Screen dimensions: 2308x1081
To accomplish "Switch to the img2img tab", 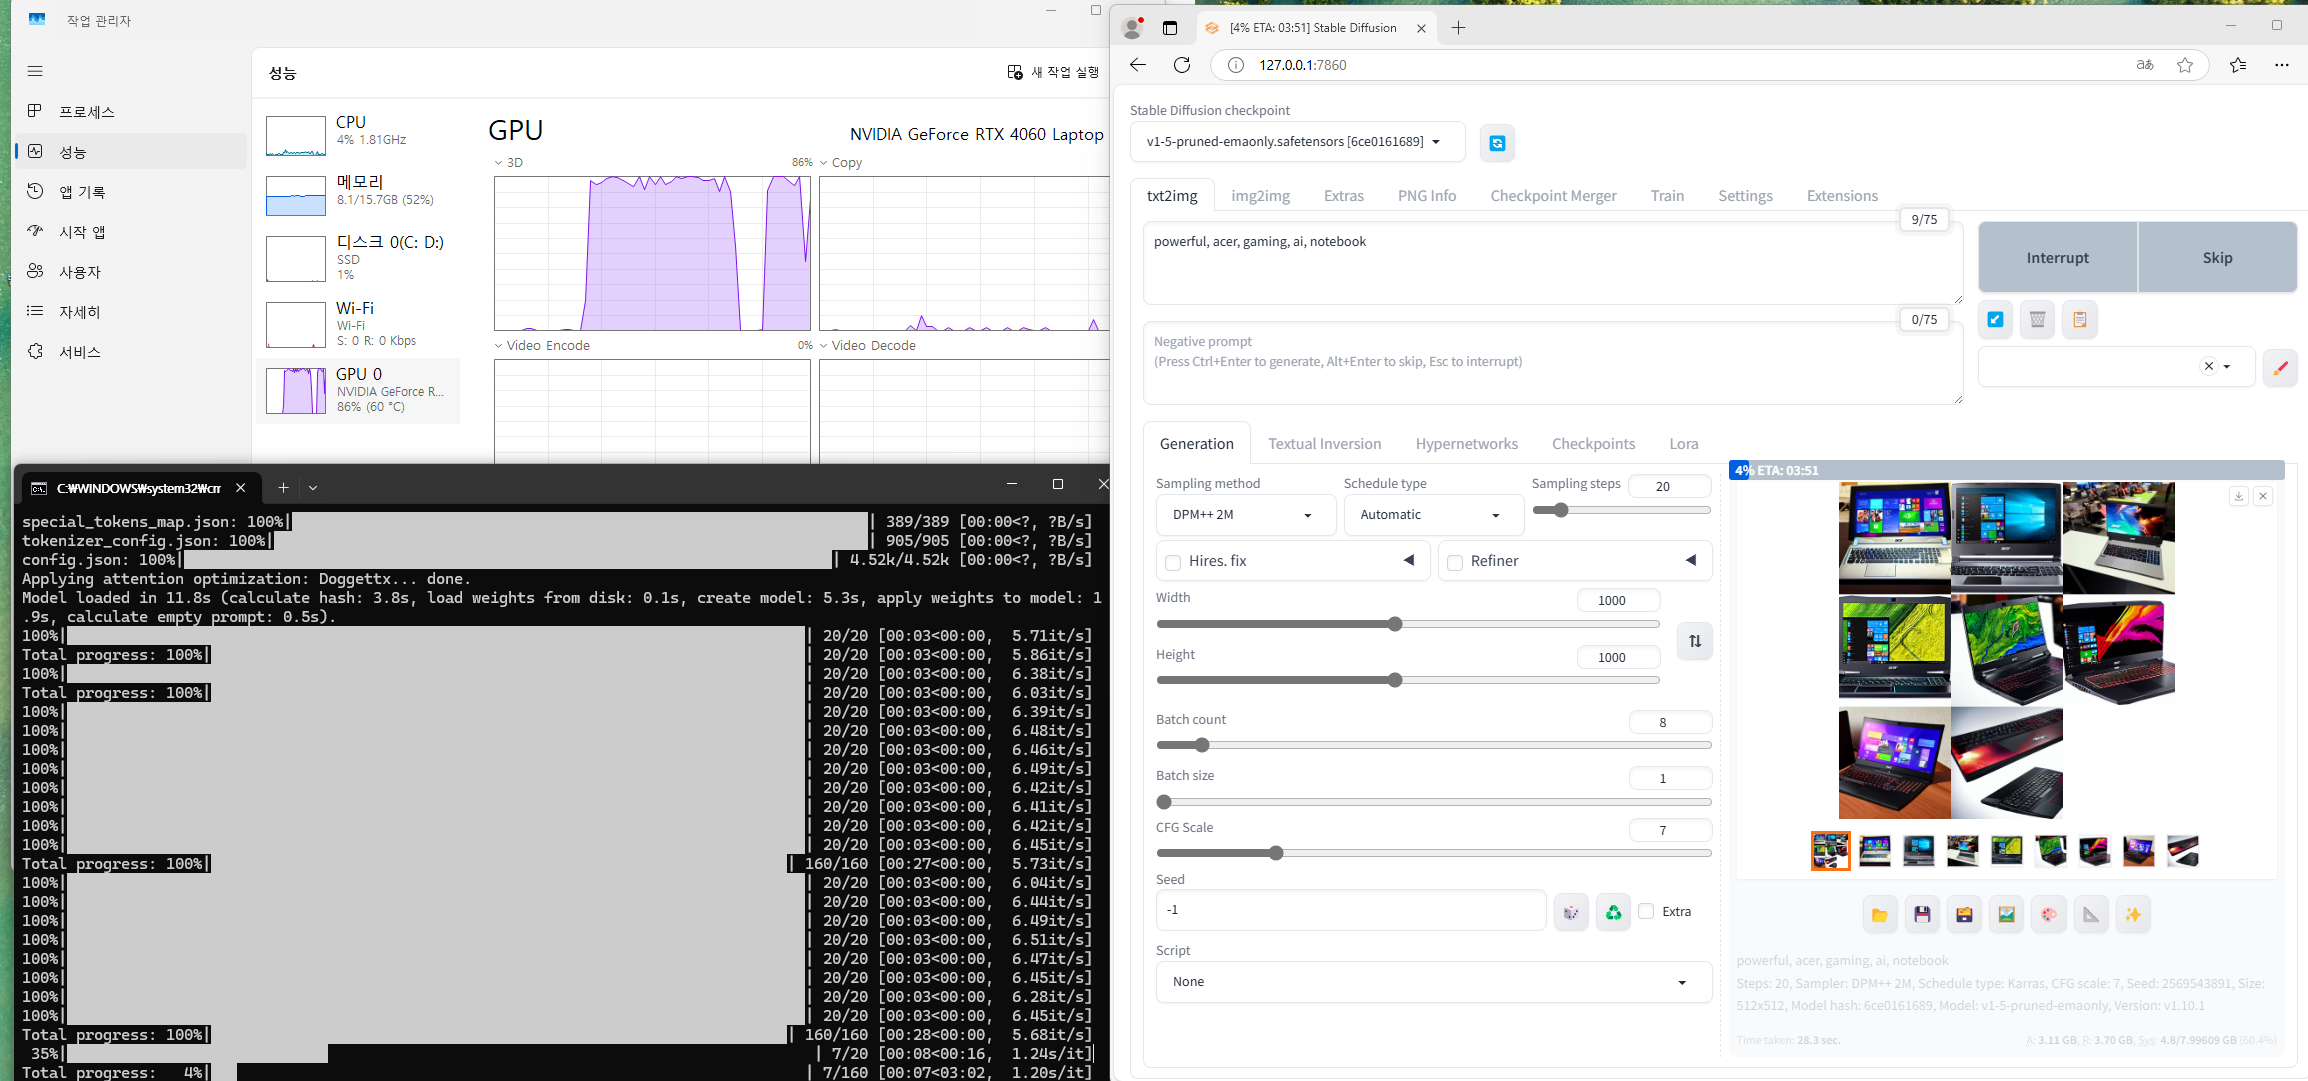I will click(1260, 196).
